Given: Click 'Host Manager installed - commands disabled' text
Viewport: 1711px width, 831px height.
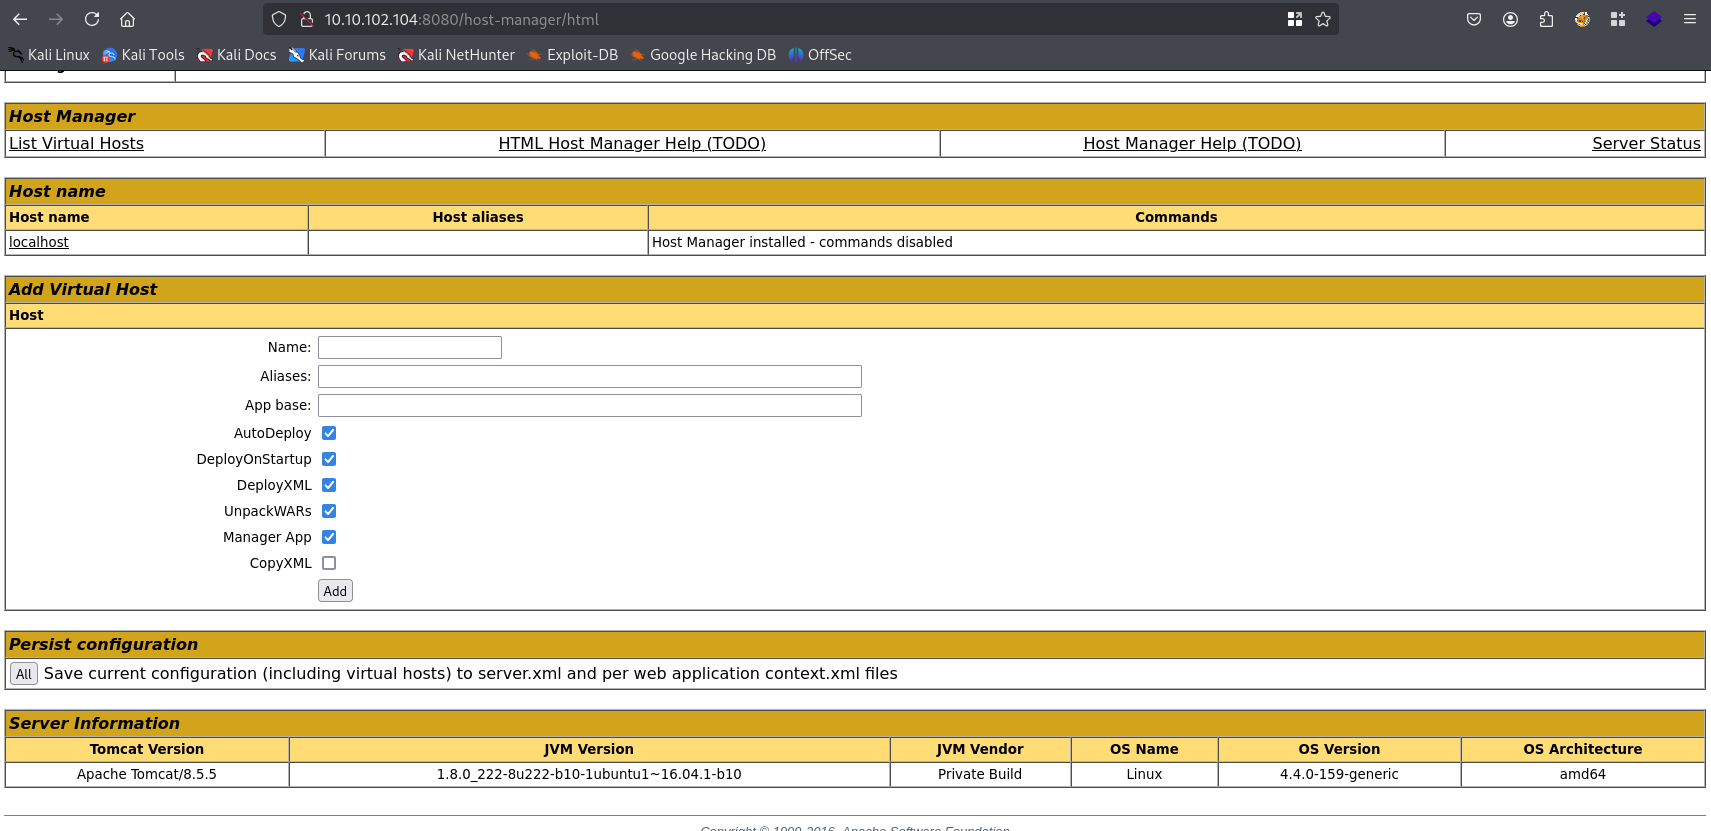Looking at the screenshot, I should (802, 242).
